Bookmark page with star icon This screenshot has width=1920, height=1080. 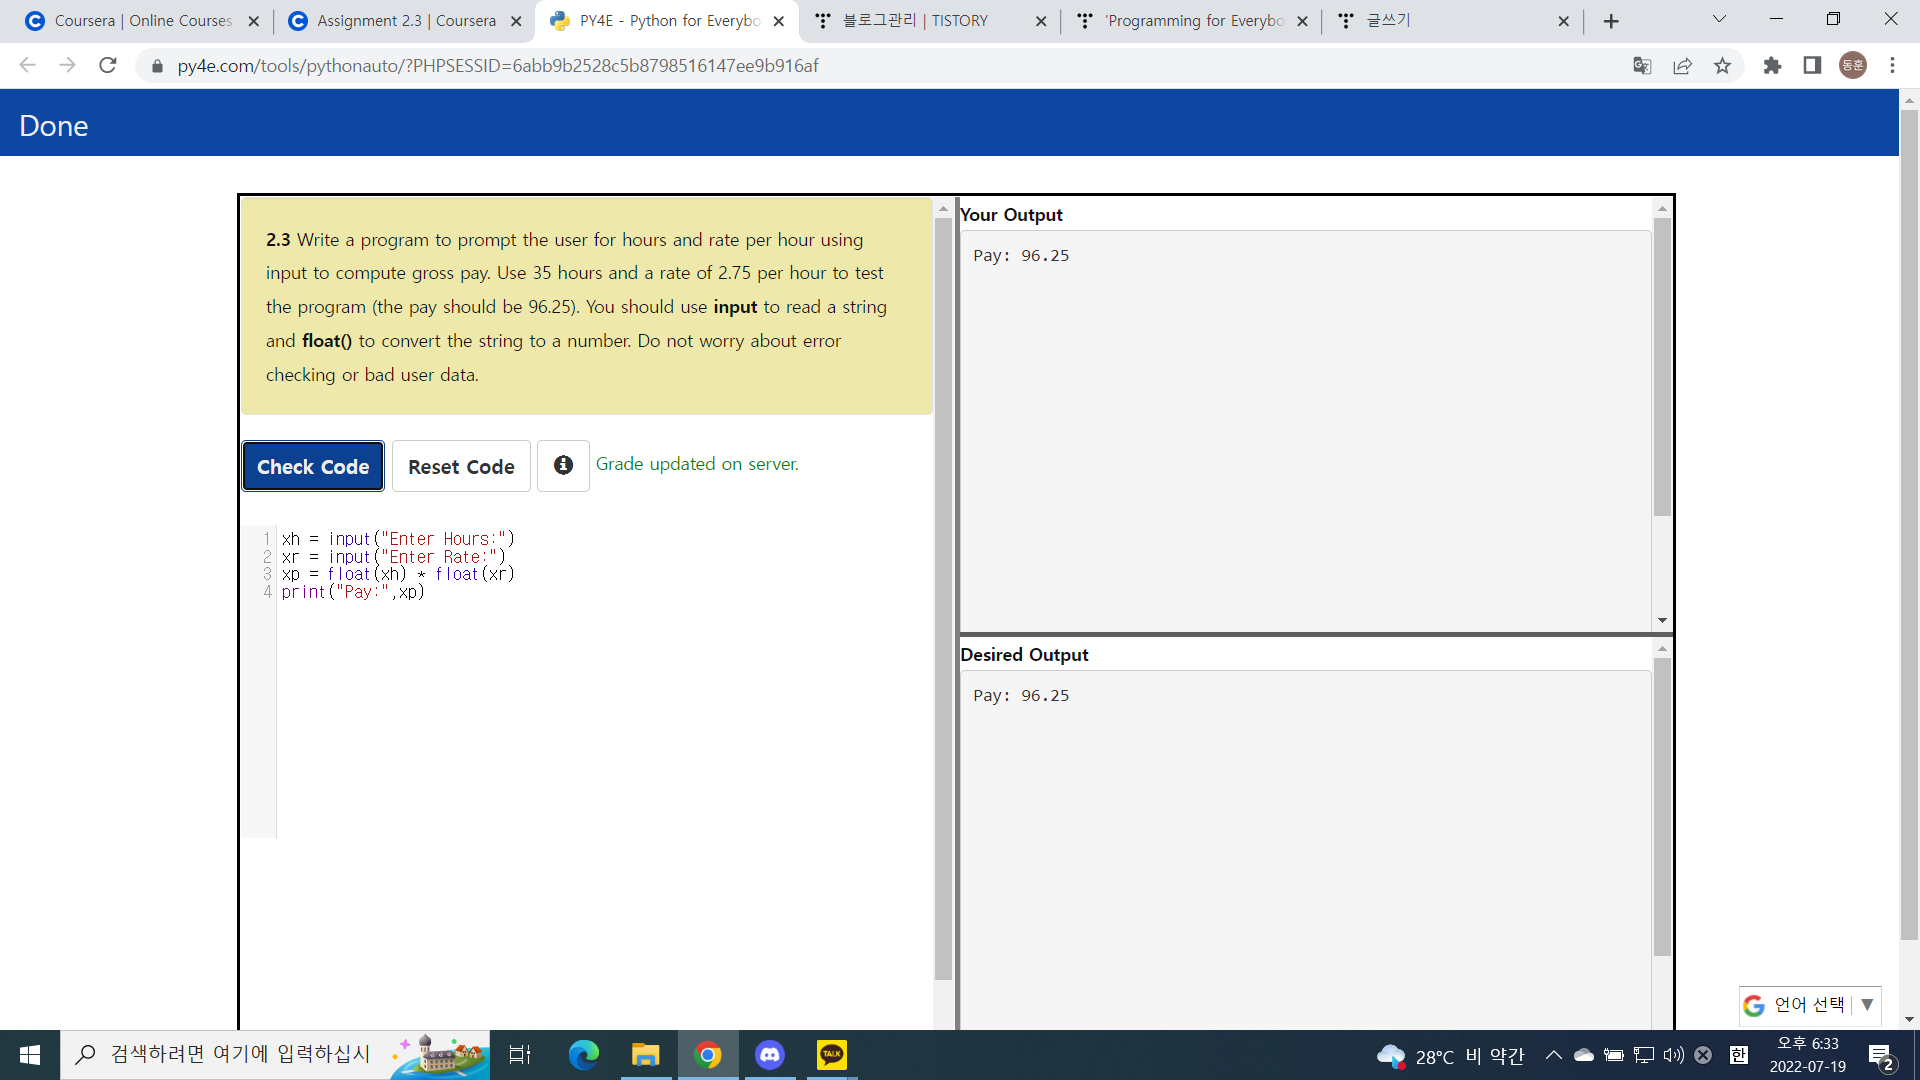[1722, 66]
